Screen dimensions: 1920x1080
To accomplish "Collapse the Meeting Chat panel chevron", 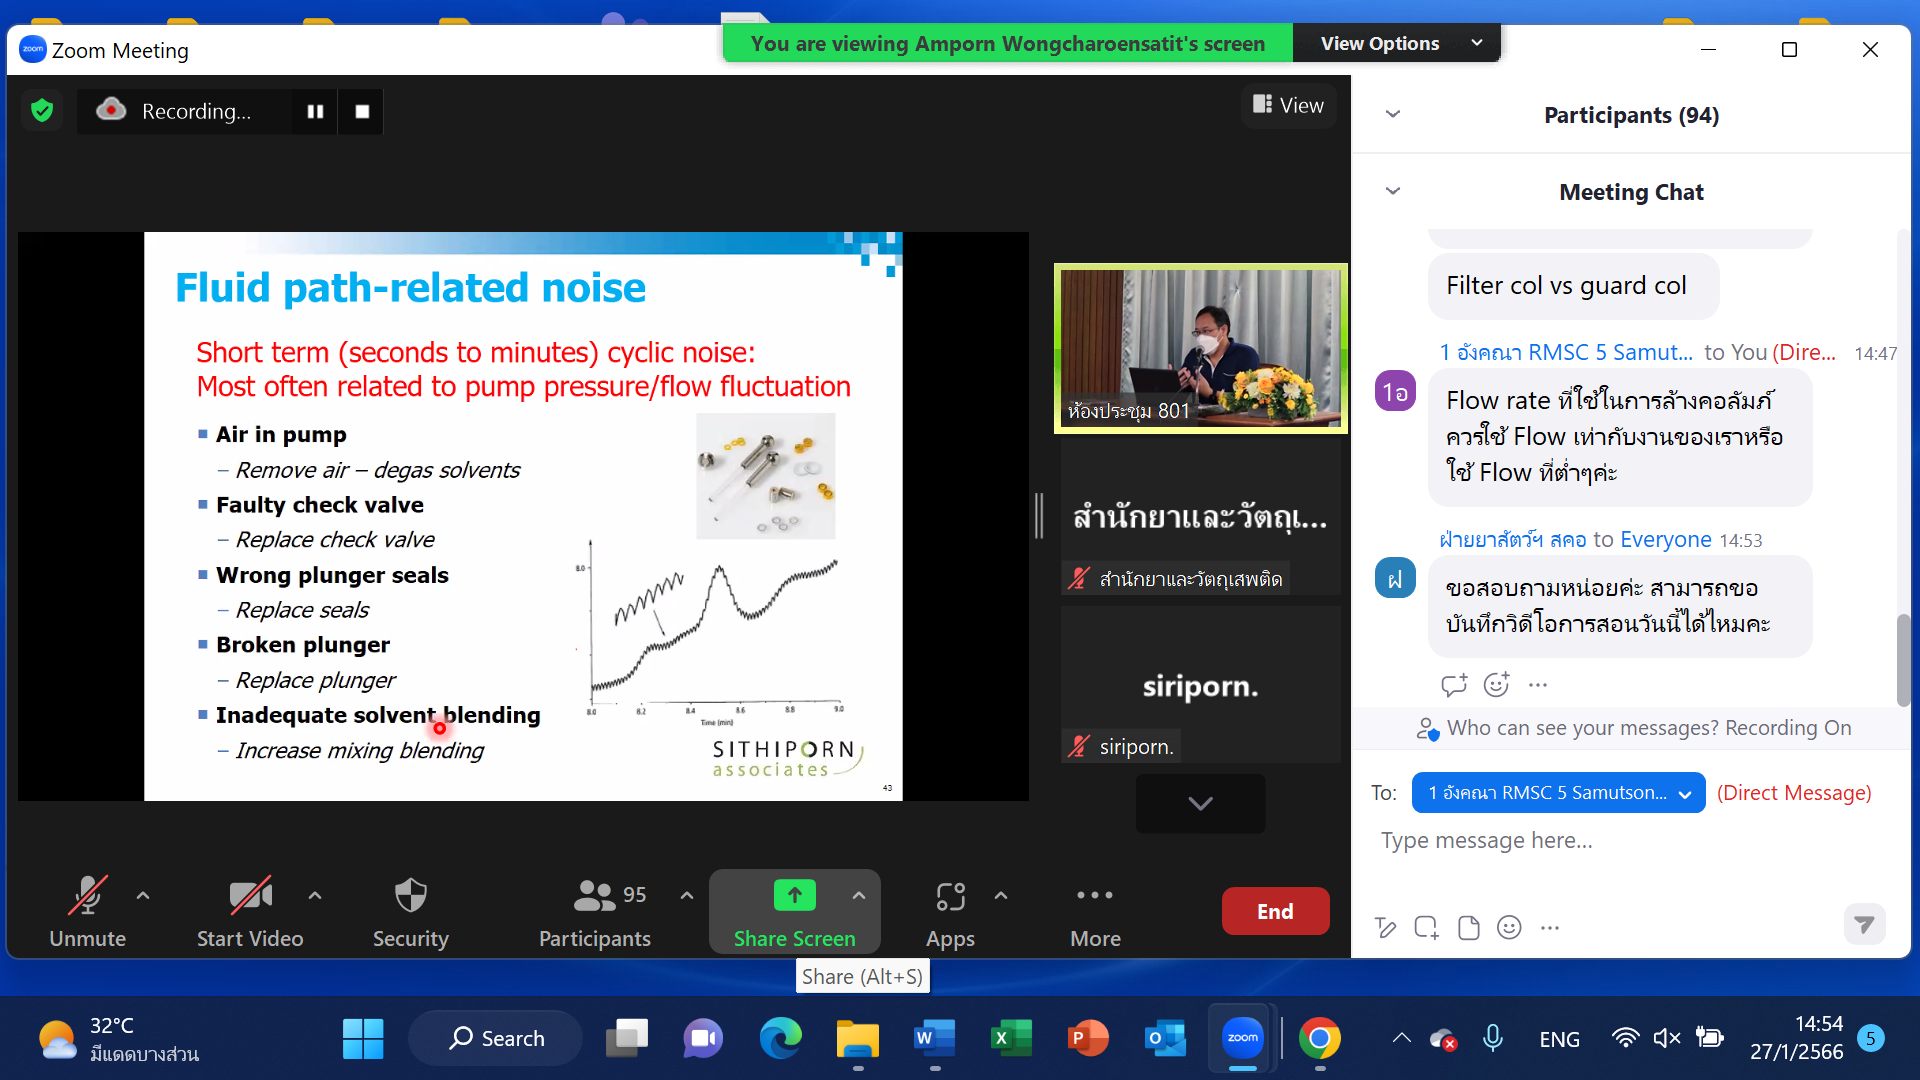I will pos(1392,191).
